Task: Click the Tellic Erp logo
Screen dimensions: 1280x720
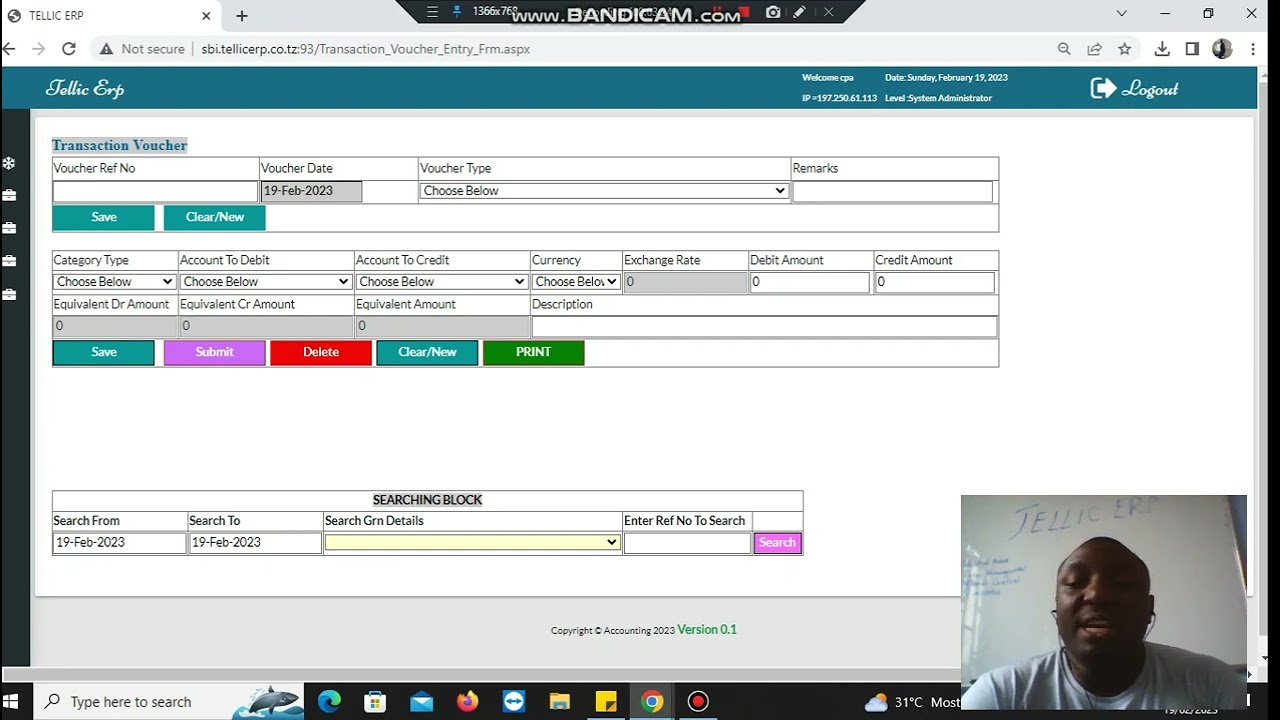Action: point(85,89)
